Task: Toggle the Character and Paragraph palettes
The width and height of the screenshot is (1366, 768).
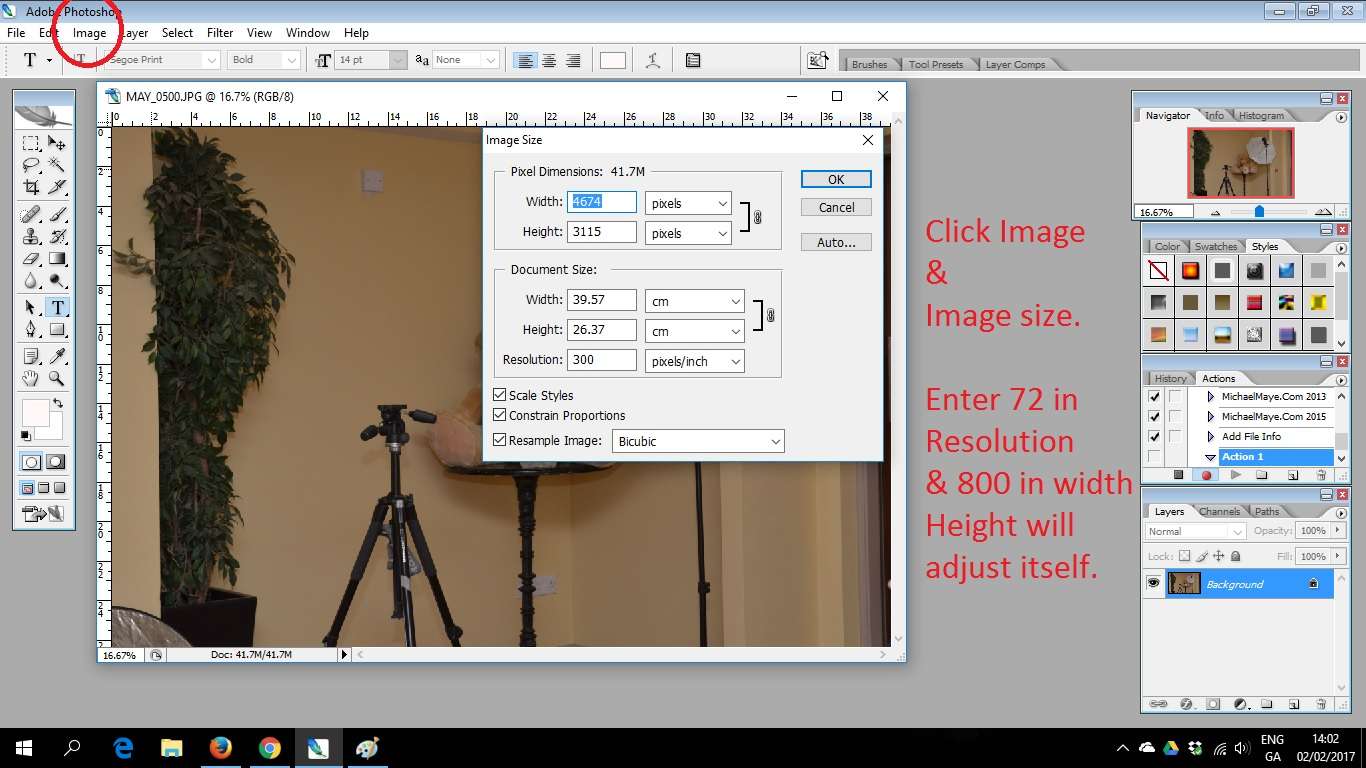Action: (x=693, y=60)
